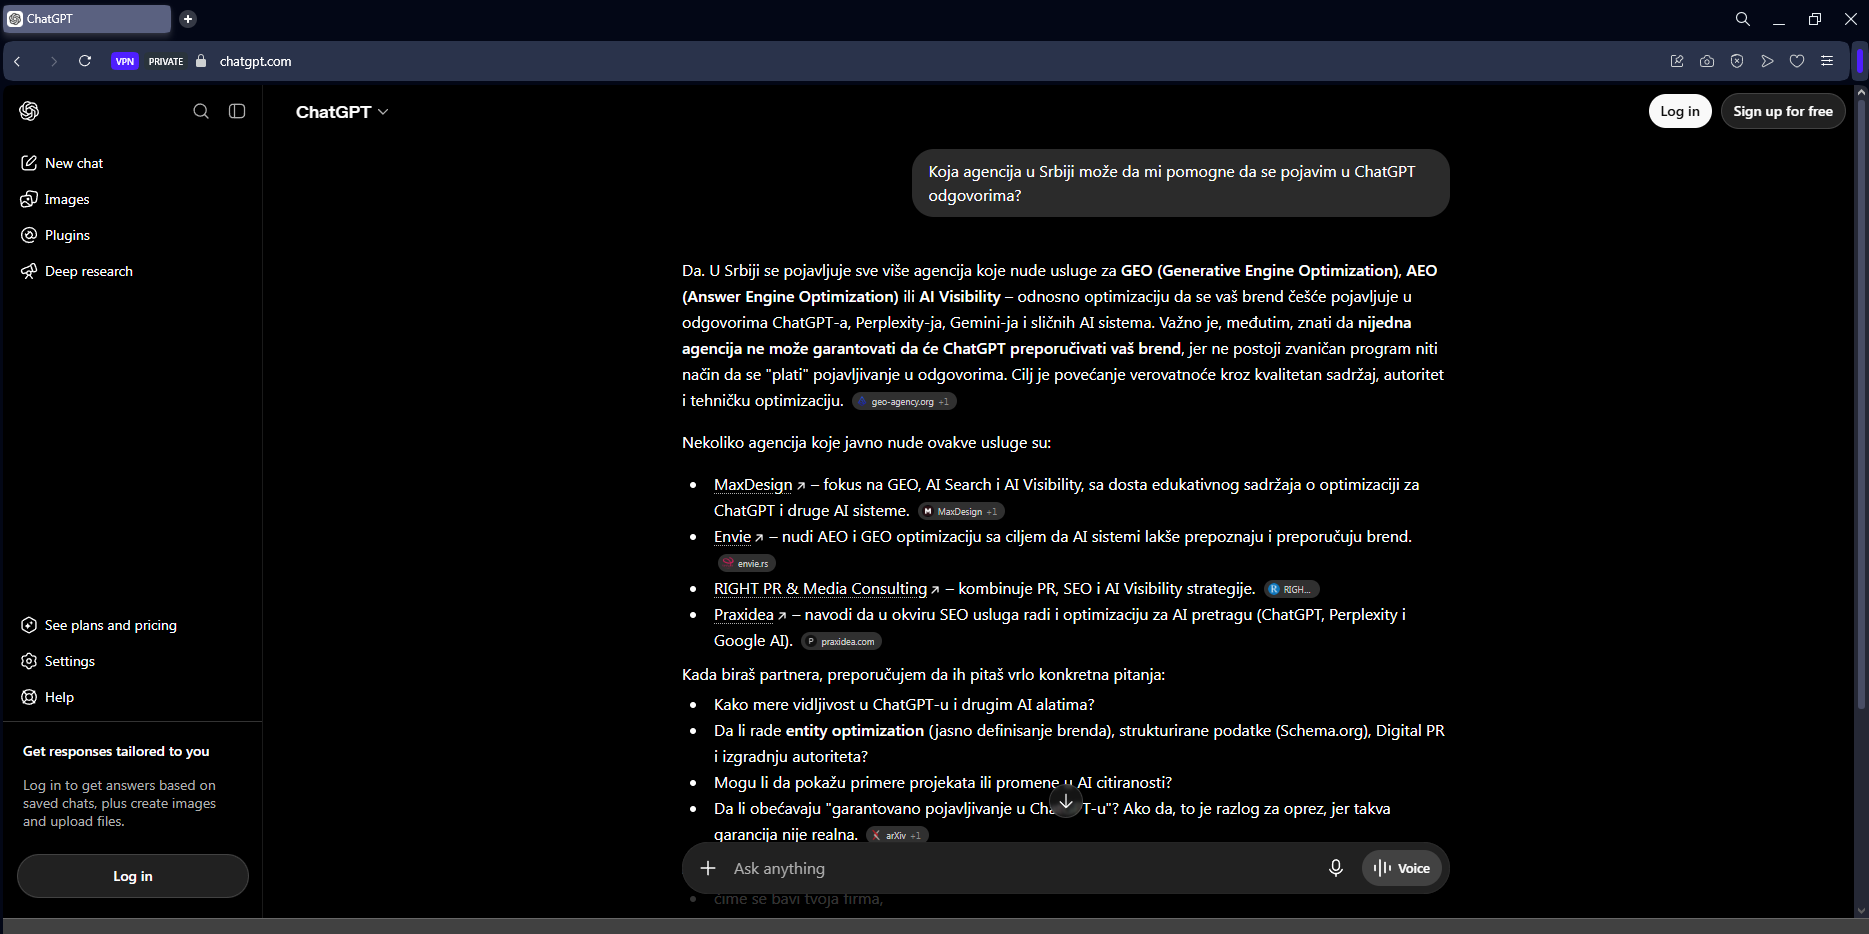1869x934 pixels.
Task: Toggle the VPN badge
Action: coord(125,61)
